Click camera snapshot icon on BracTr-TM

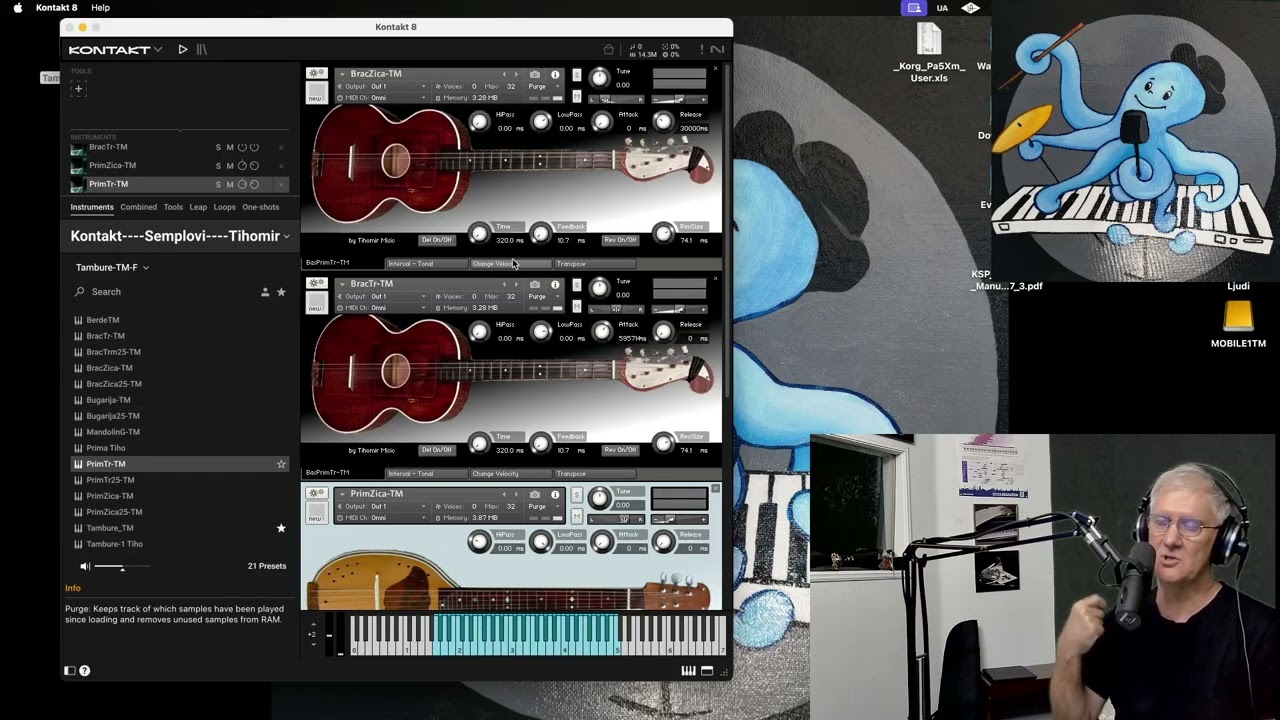pos(535,284)
